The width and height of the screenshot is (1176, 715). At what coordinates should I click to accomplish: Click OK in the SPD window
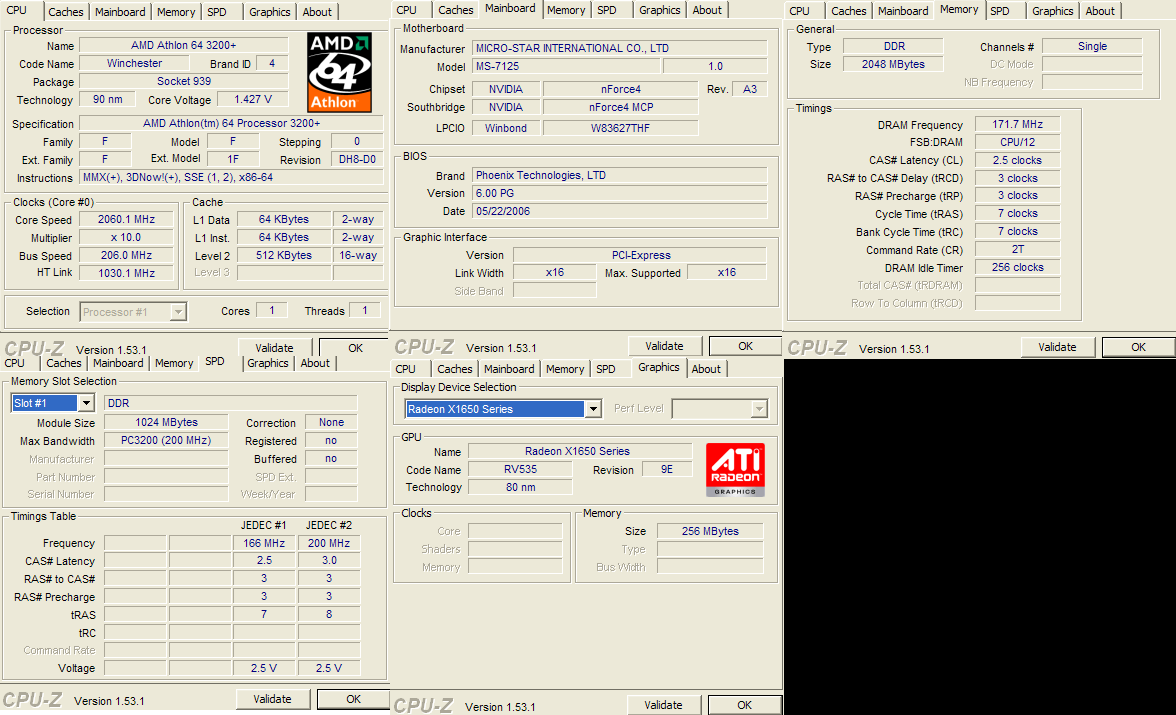pyautogui.click(x=353, y=698)
